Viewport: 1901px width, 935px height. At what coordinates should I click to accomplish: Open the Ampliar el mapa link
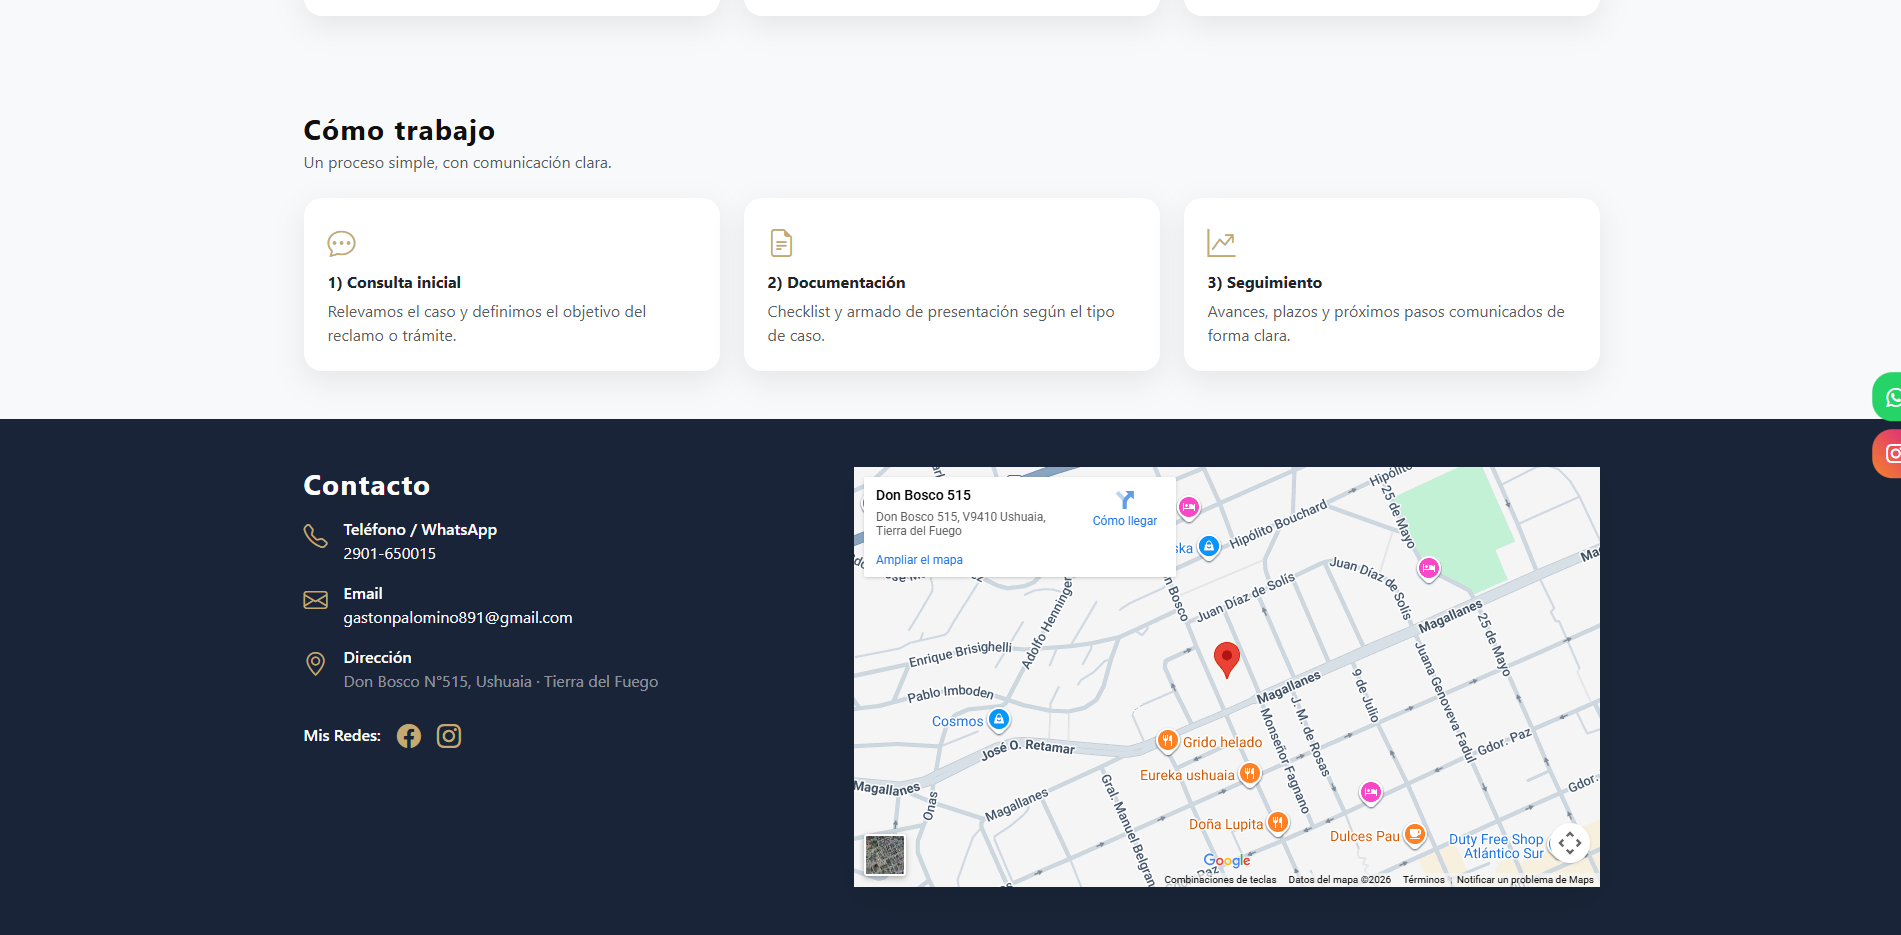[919, 560]
